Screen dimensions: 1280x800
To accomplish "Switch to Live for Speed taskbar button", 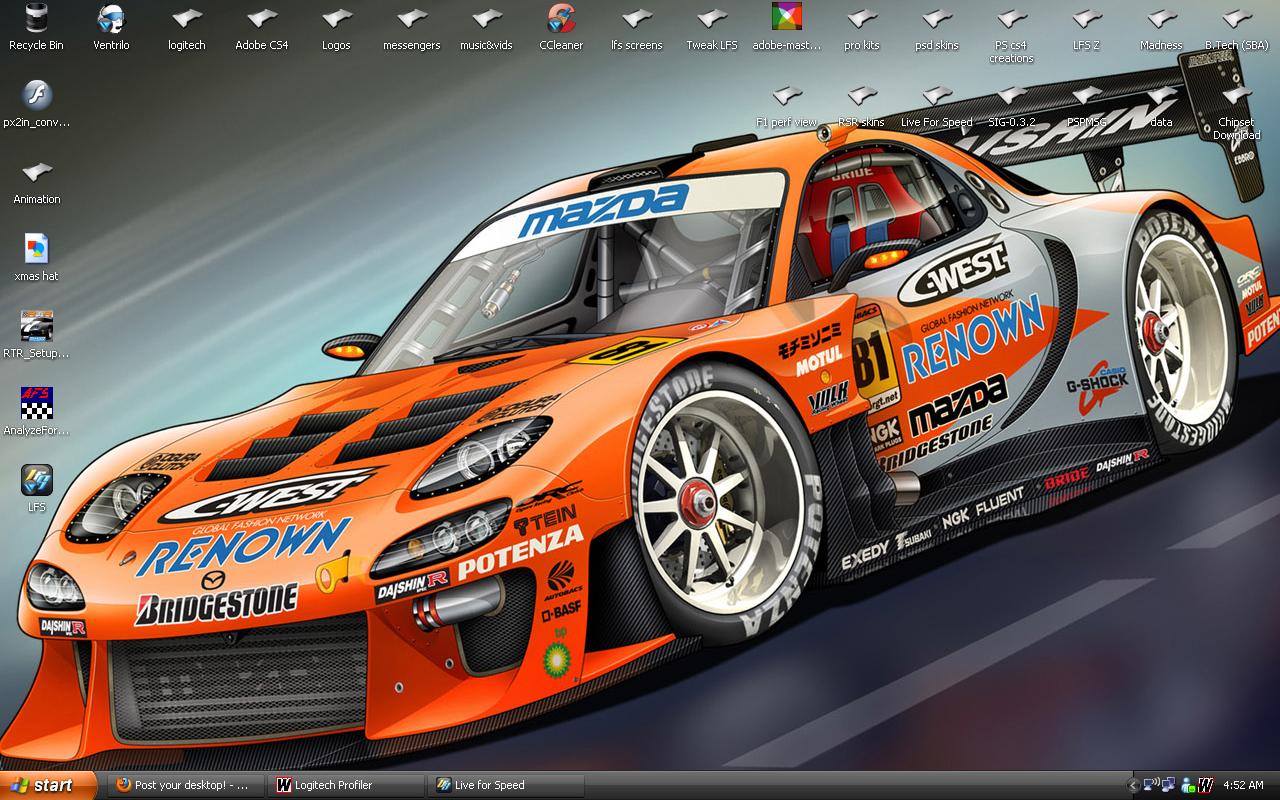I will click(x=506, y=785).
